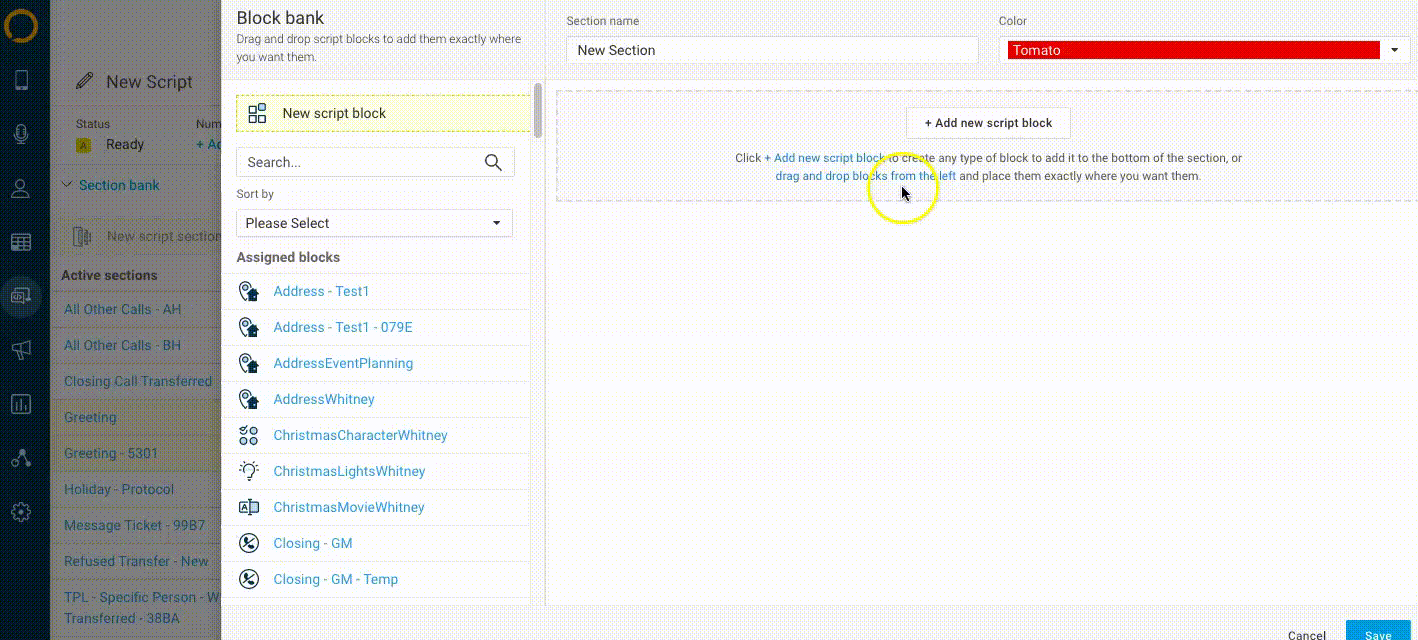Click Cancel to discard the section
1418x640 pixels.
(1306, 634)
